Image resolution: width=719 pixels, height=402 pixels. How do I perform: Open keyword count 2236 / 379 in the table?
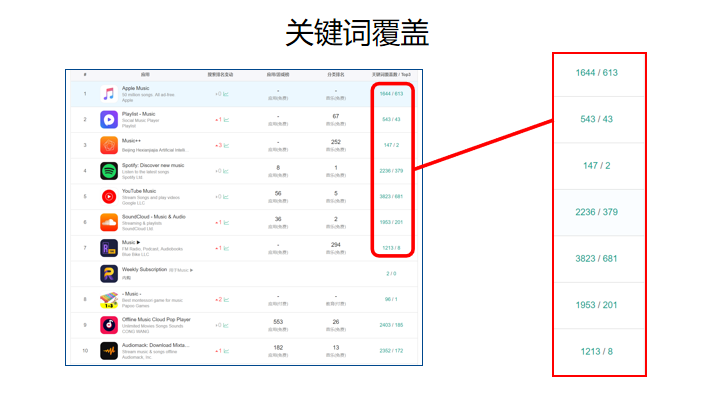click(391, 171)
